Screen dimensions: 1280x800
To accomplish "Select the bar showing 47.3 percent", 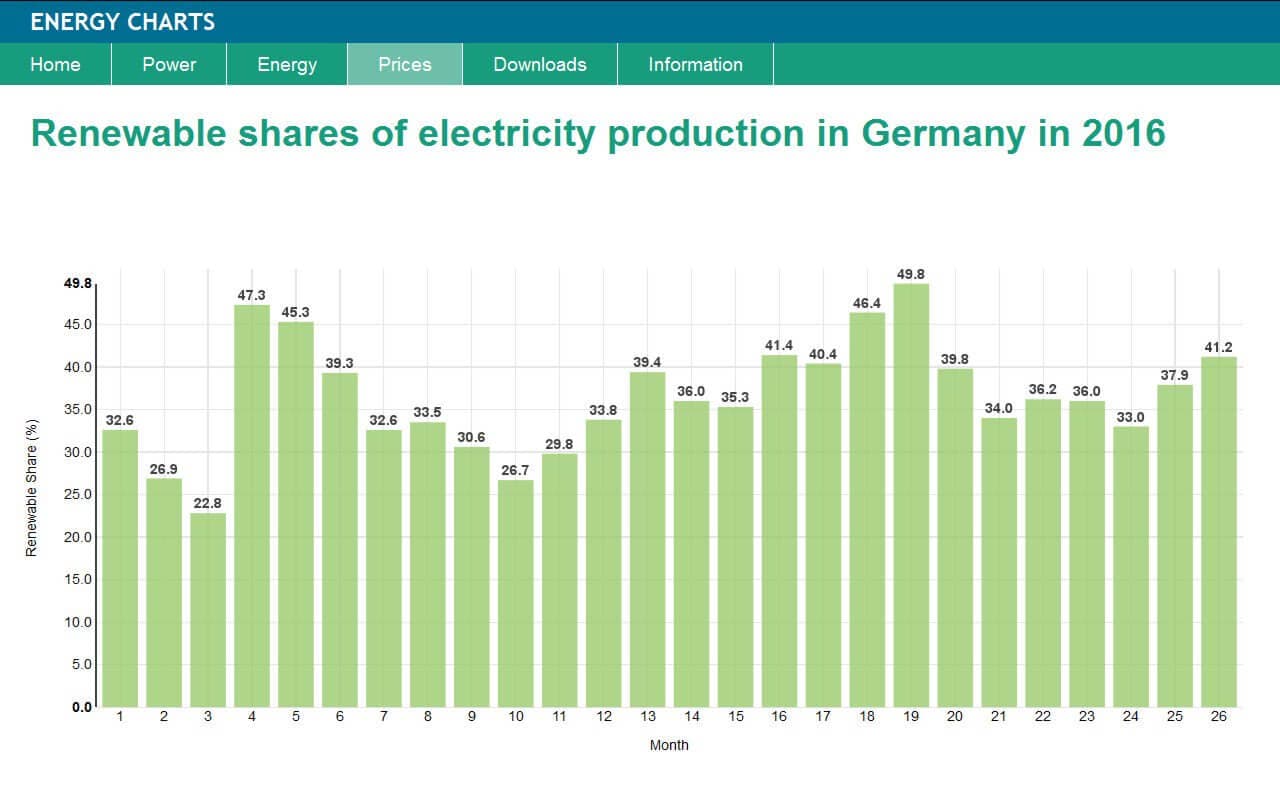I will (x=252, y=506).
